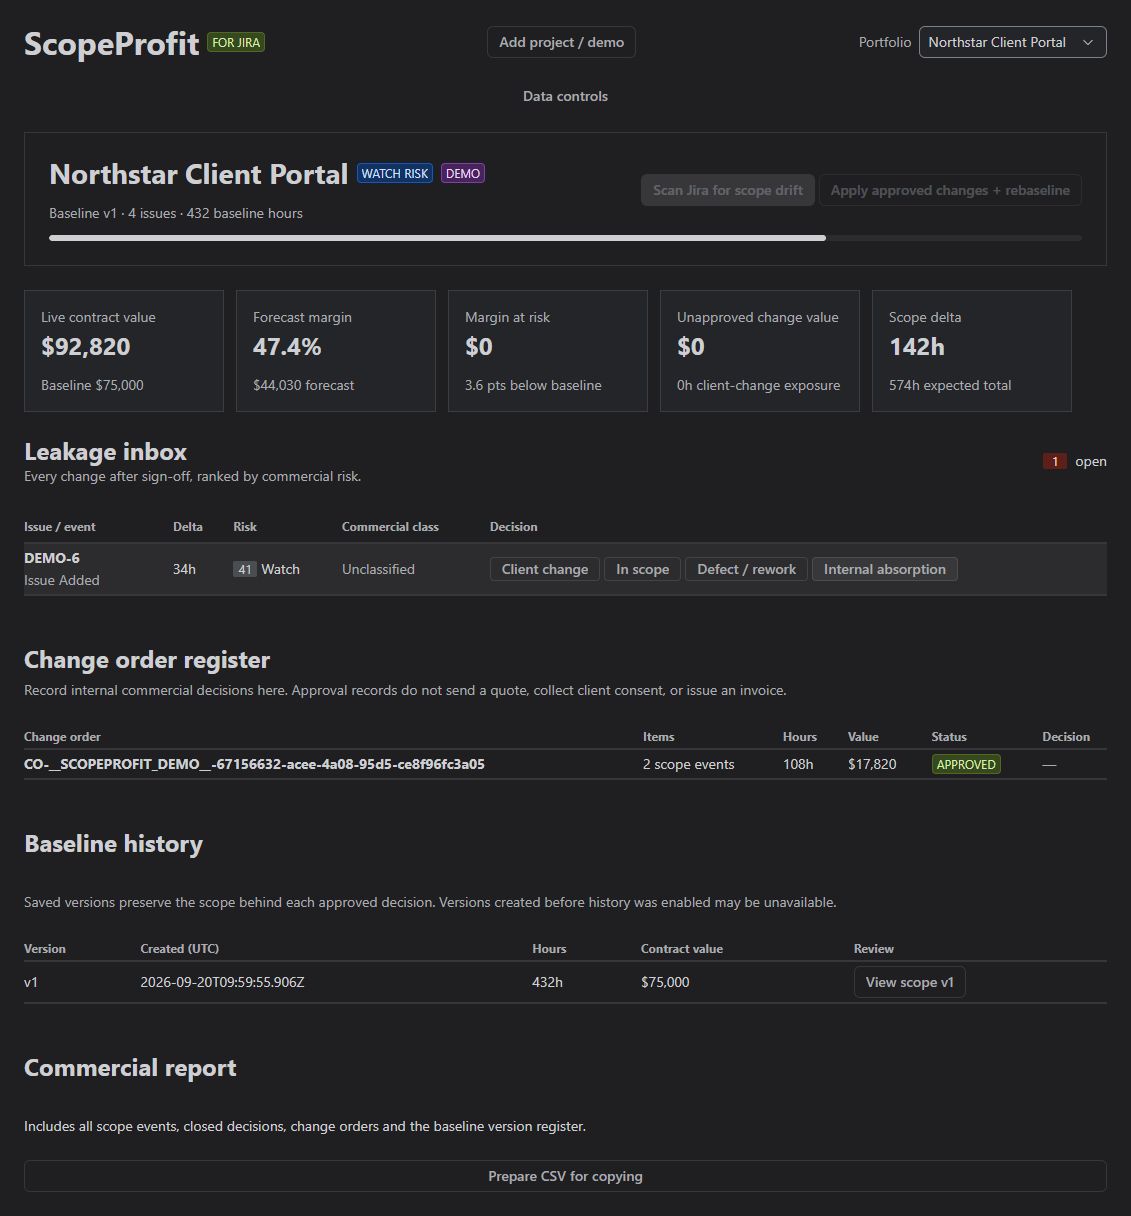Click the Change order register heading
Image resolution: width=1131 pixels, height=1216 pixels.
click(x=147, y=660)
